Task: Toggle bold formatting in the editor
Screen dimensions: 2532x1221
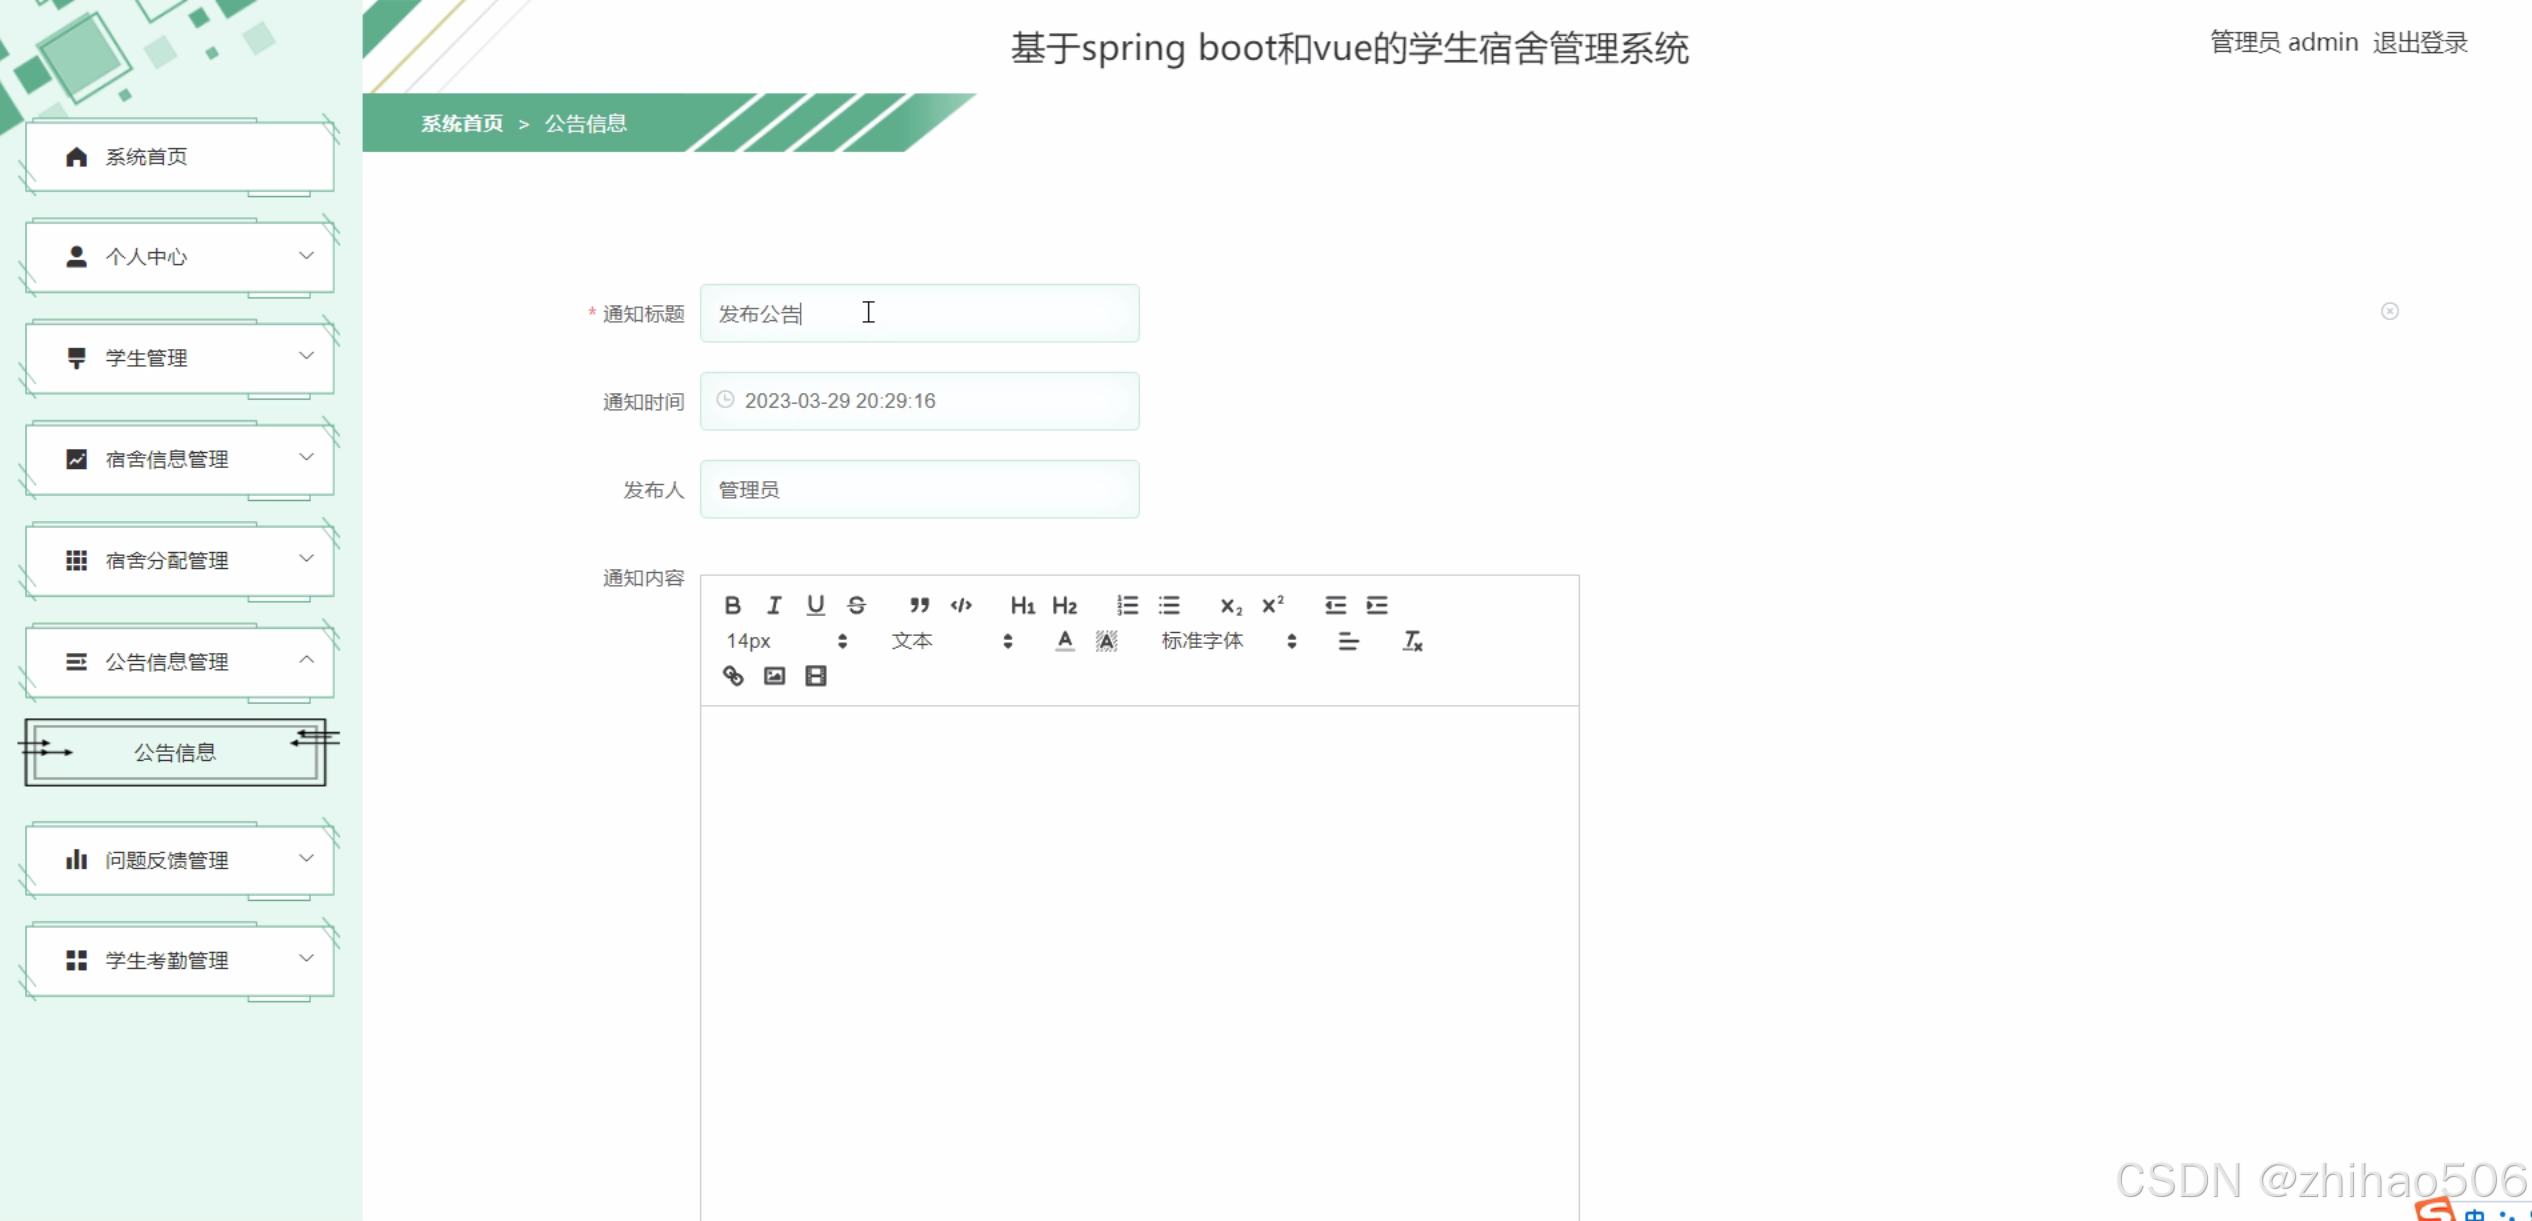Action: tap(732, 605)
